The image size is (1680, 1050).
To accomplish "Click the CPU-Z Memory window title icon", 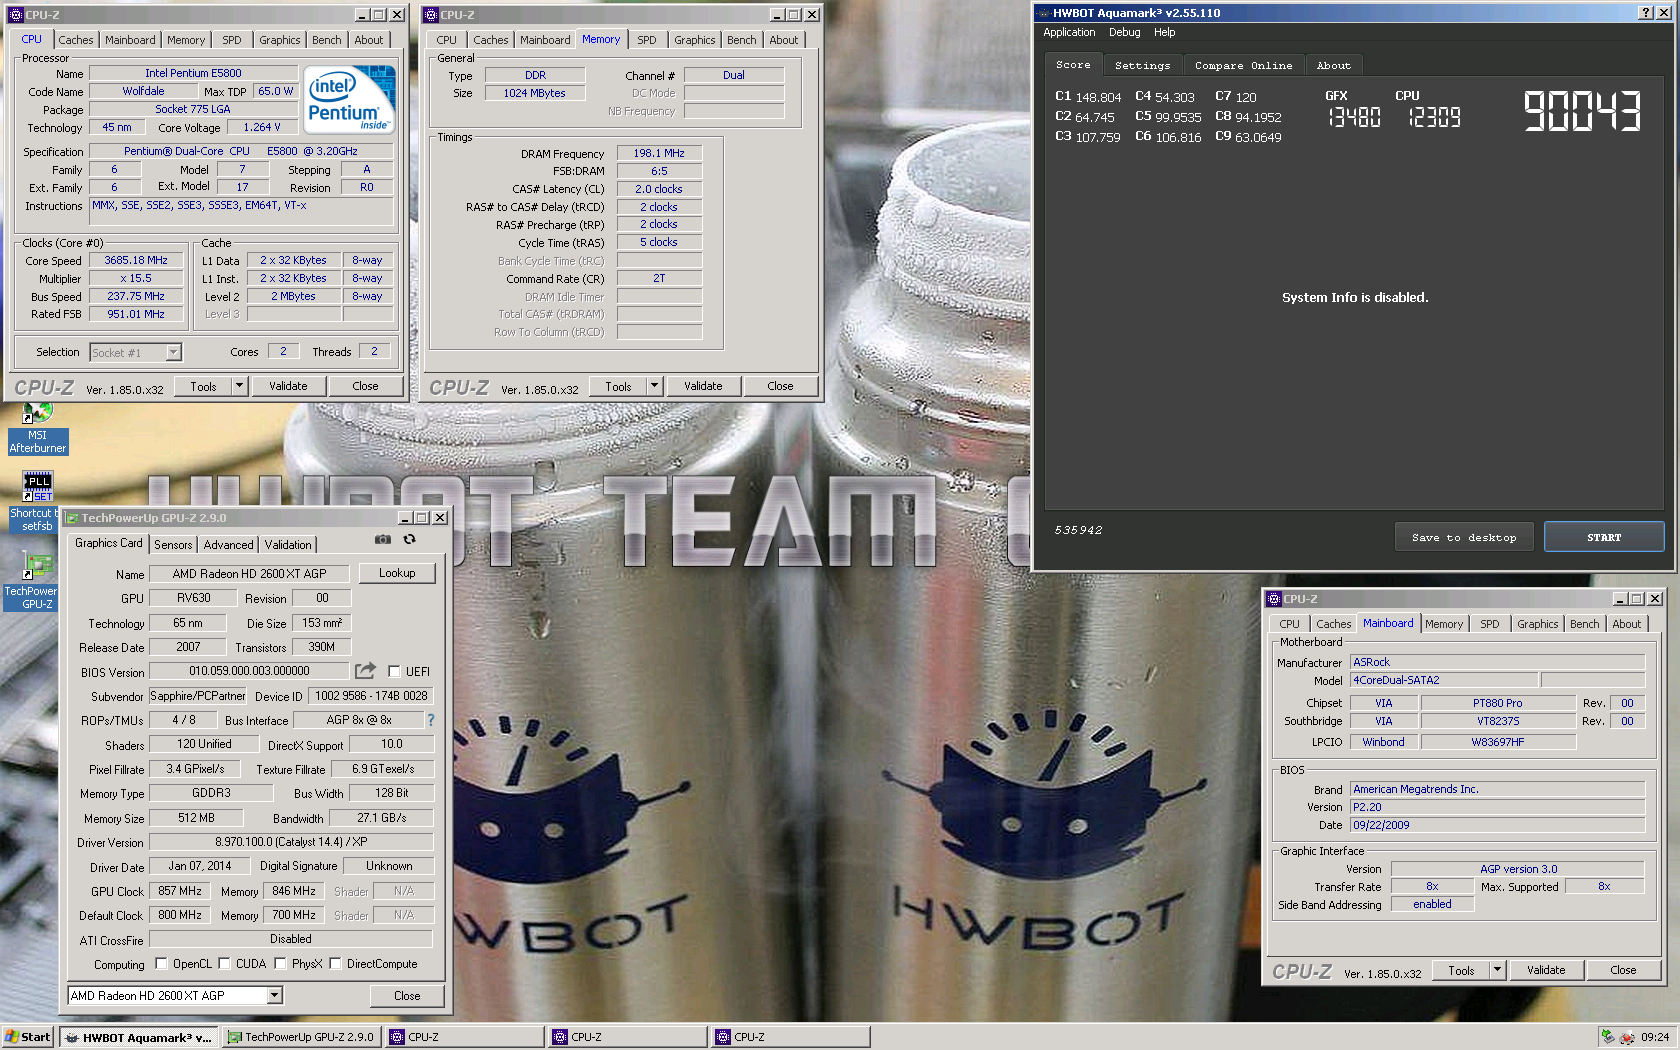I will (x=431, y=15).
